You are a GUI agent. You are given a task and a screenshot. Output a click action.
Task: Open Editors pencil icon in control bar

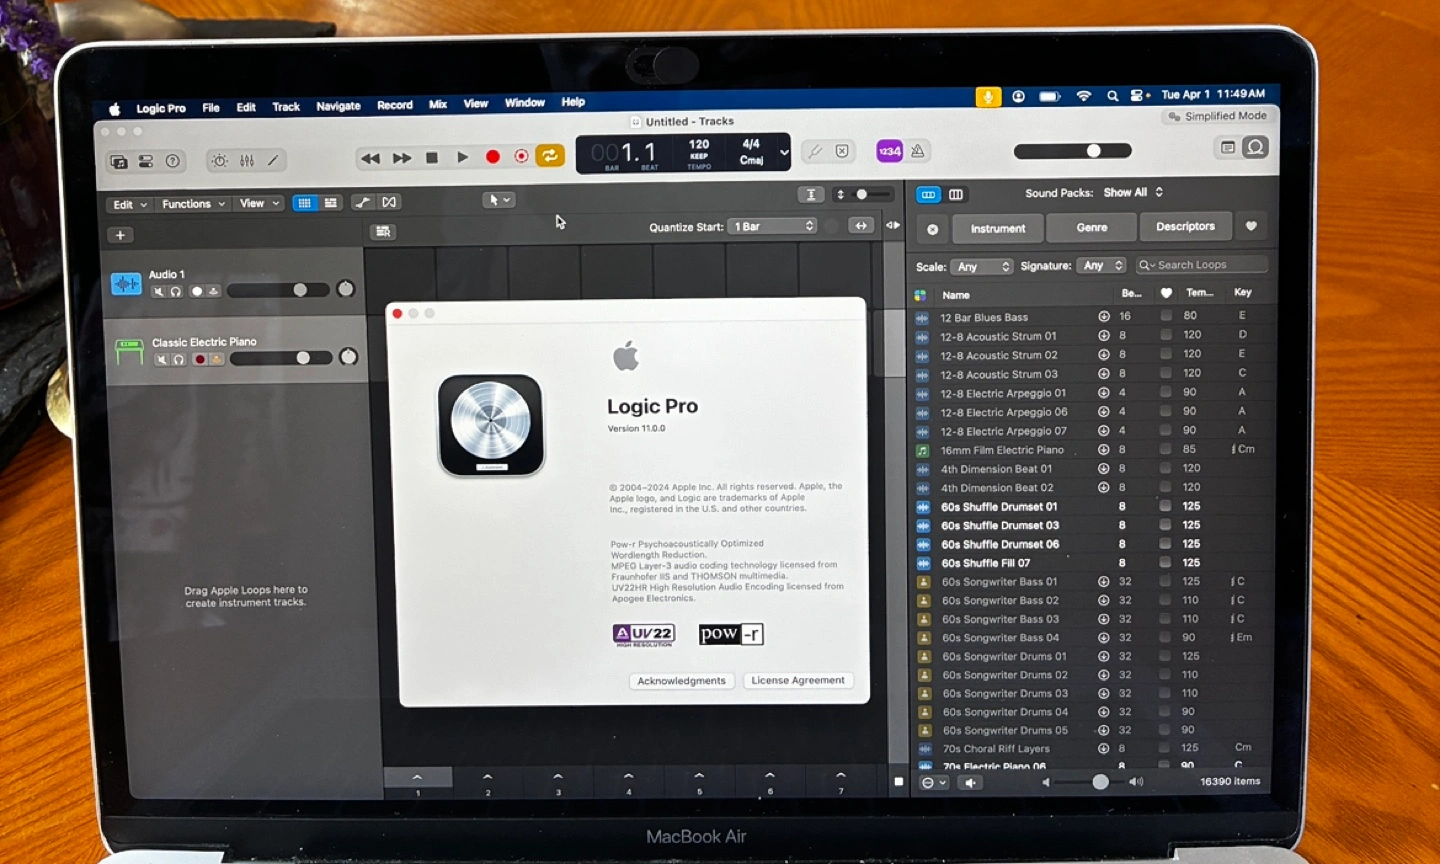pos(273,161)
